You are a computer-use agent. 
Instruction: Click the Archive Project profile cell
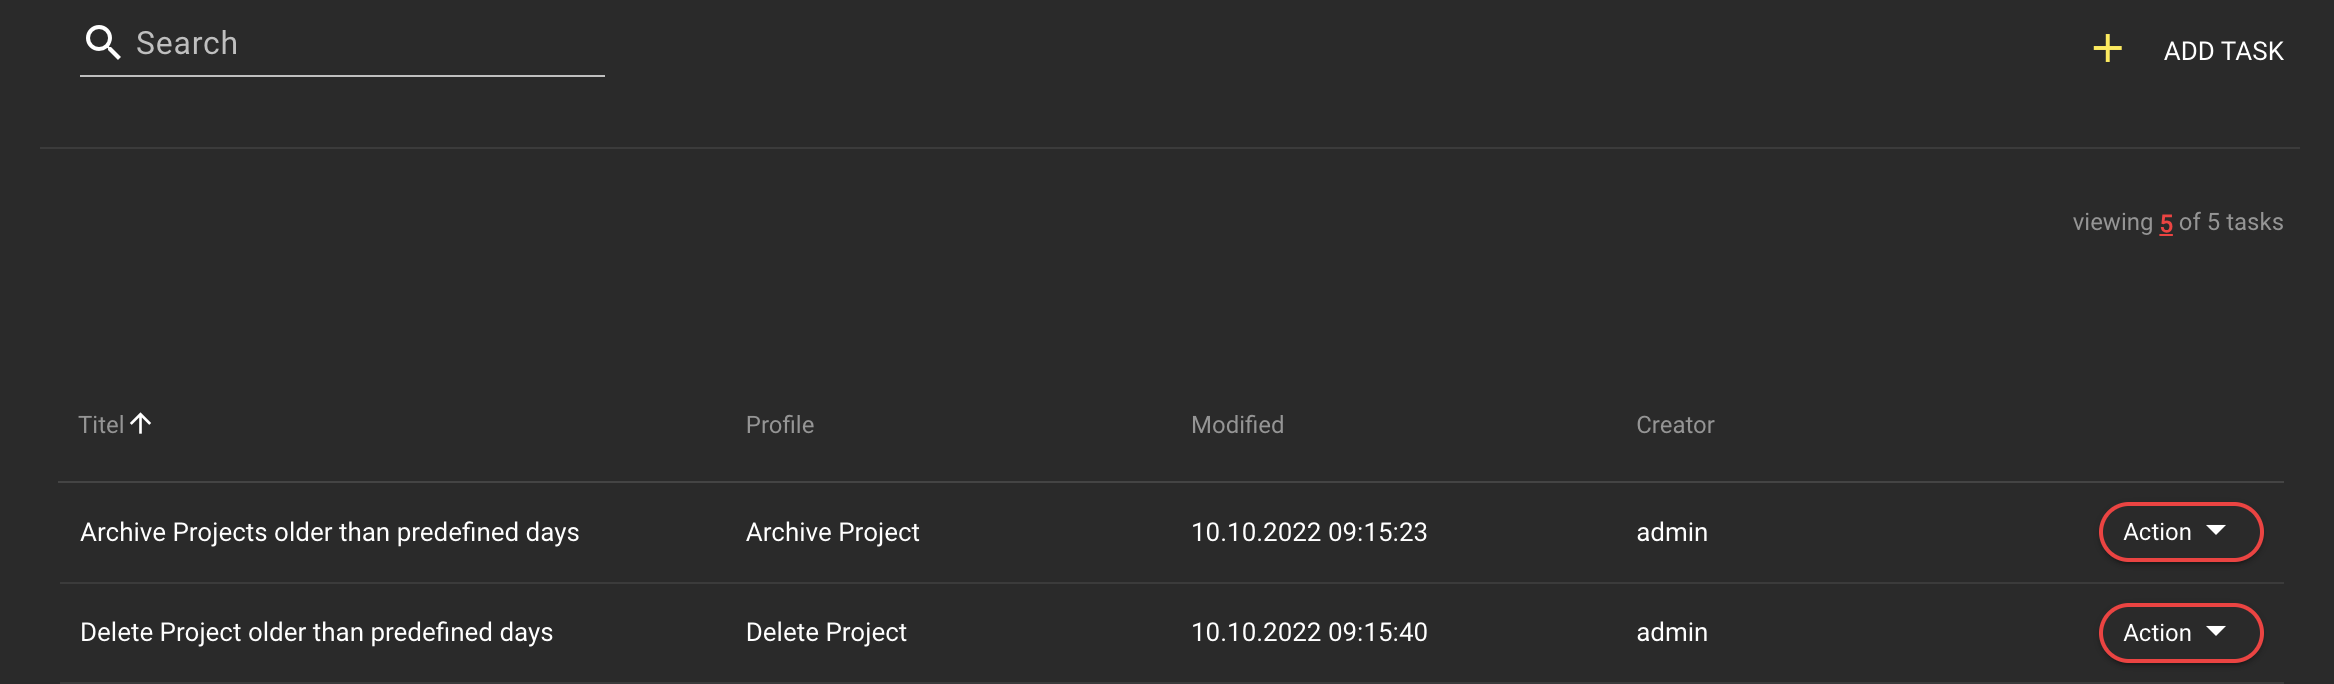[x=832, y=532]
